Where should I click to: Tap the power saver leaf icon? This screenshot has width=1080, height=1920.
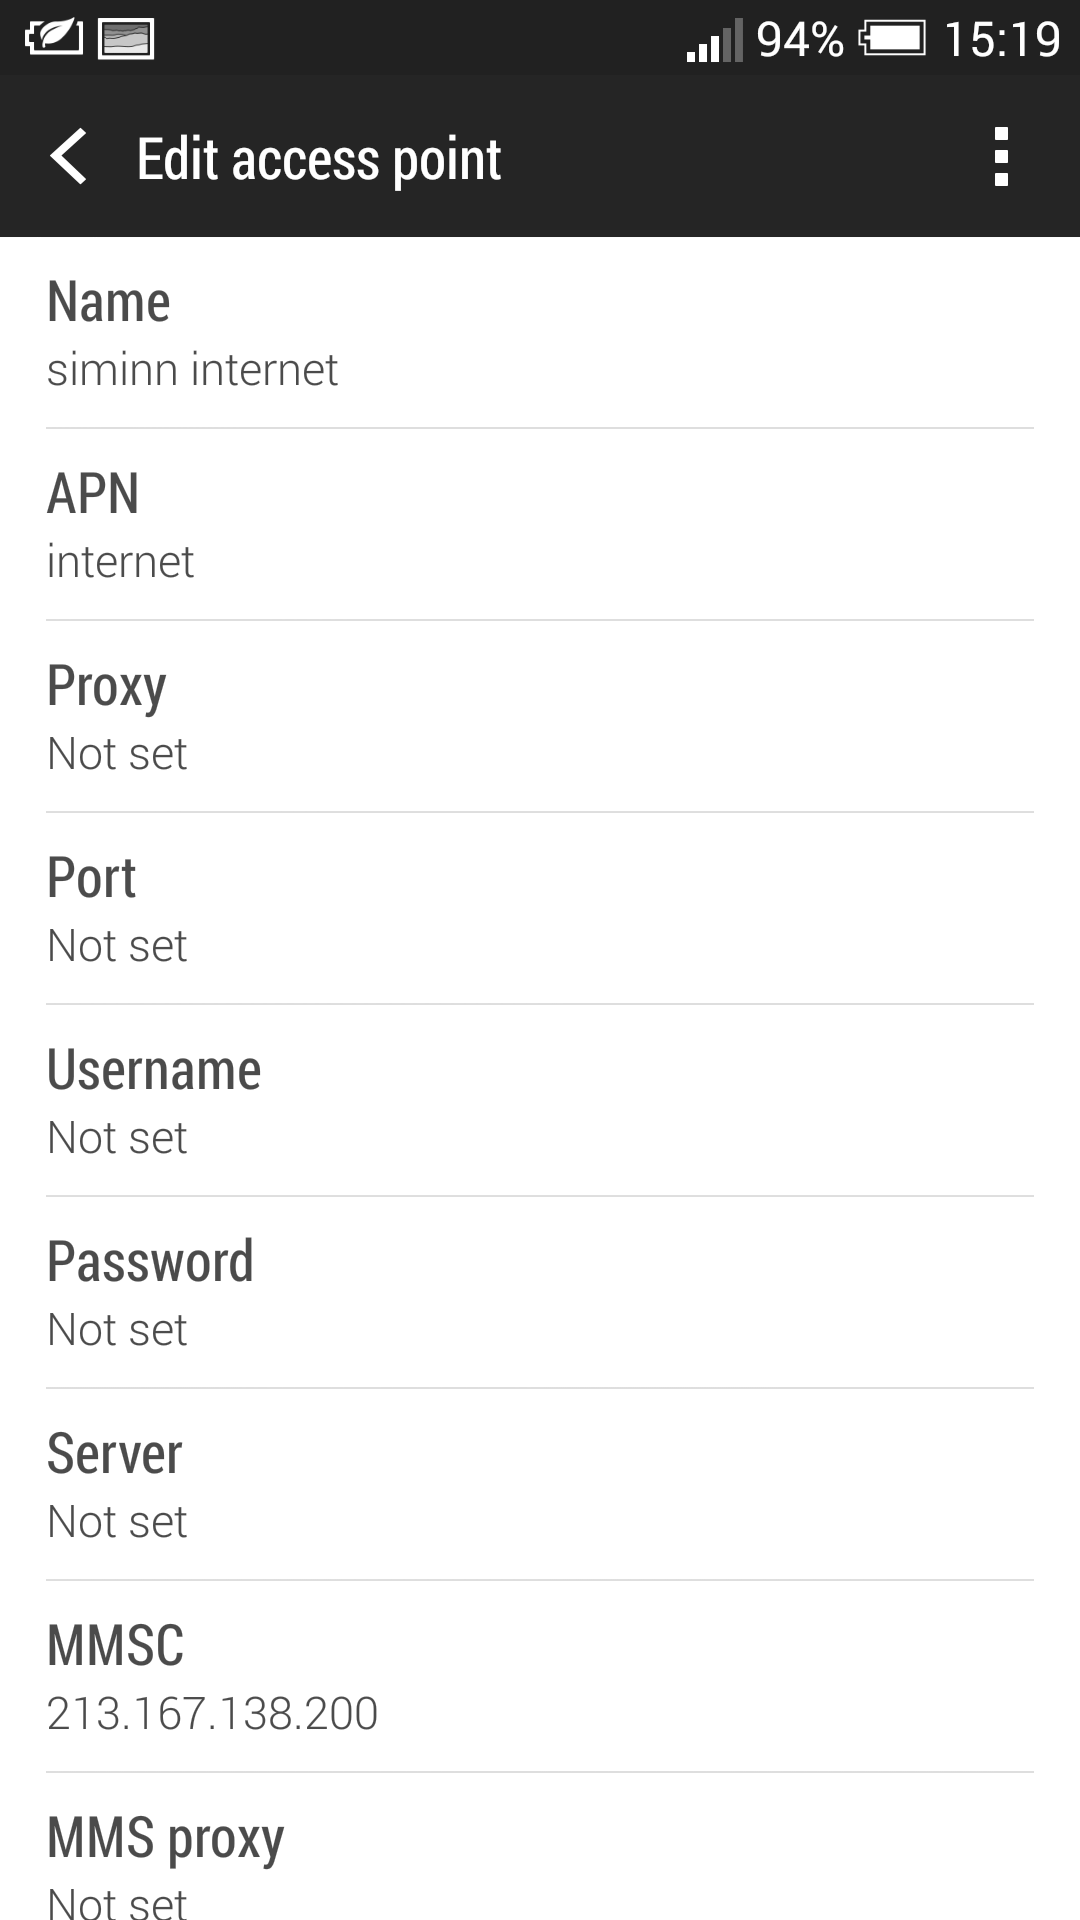[53, 38]
